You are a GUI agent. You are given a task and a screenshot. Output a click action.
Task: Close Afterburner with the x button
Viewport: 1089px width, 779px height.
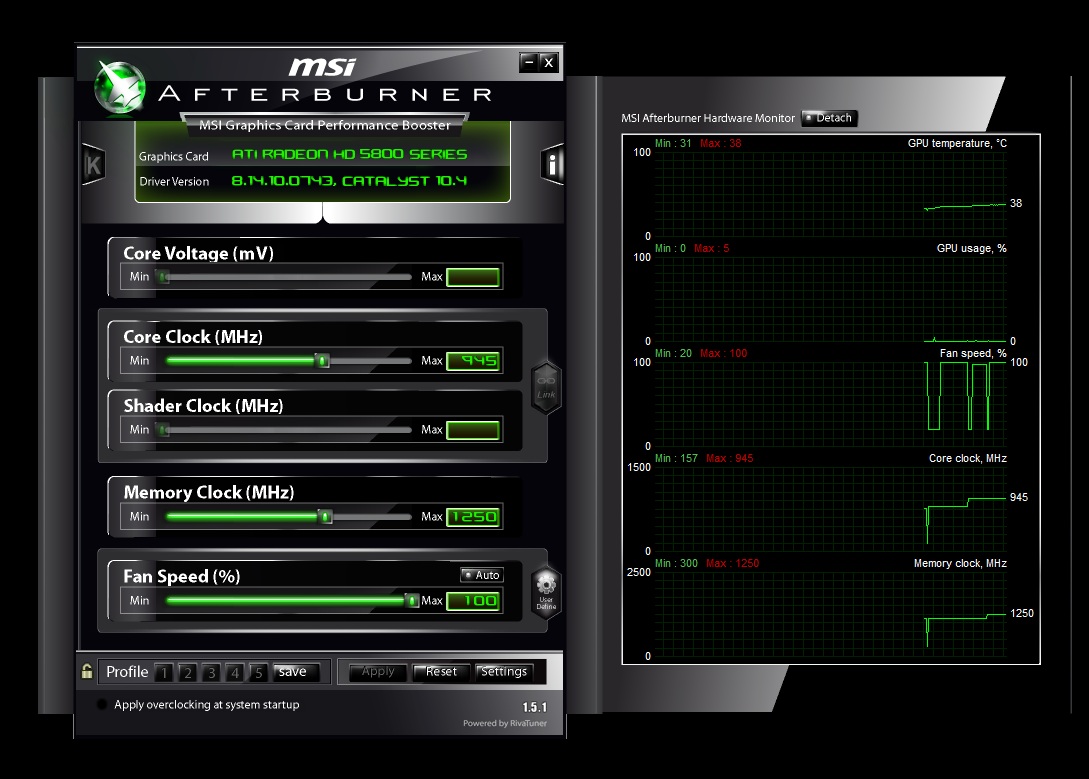548,63
